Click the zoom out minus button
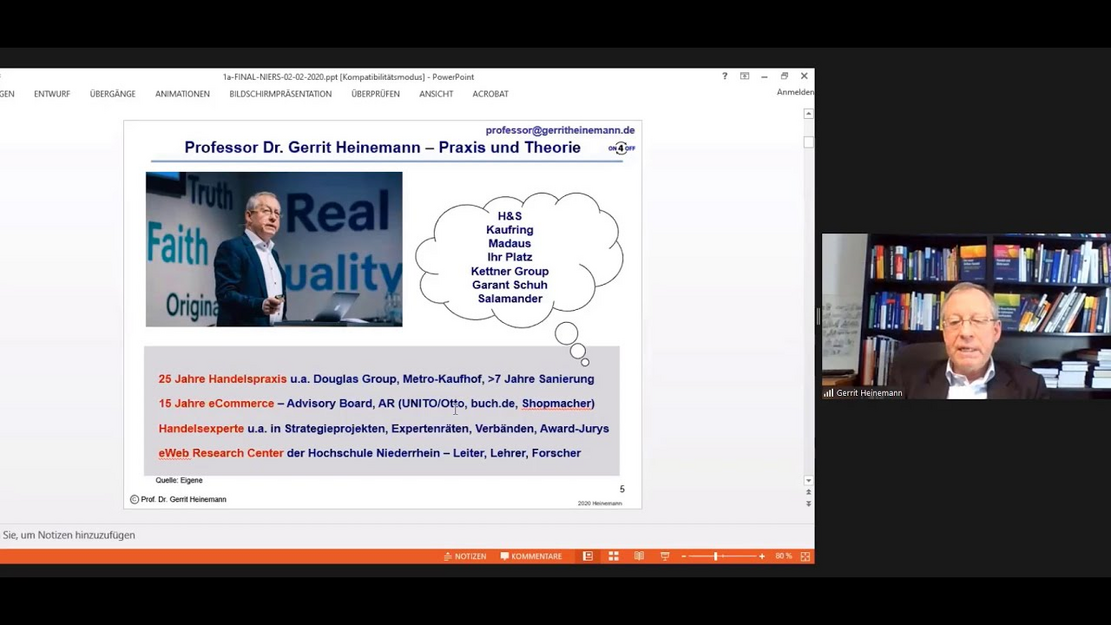1111x625 pixels. 684,556
